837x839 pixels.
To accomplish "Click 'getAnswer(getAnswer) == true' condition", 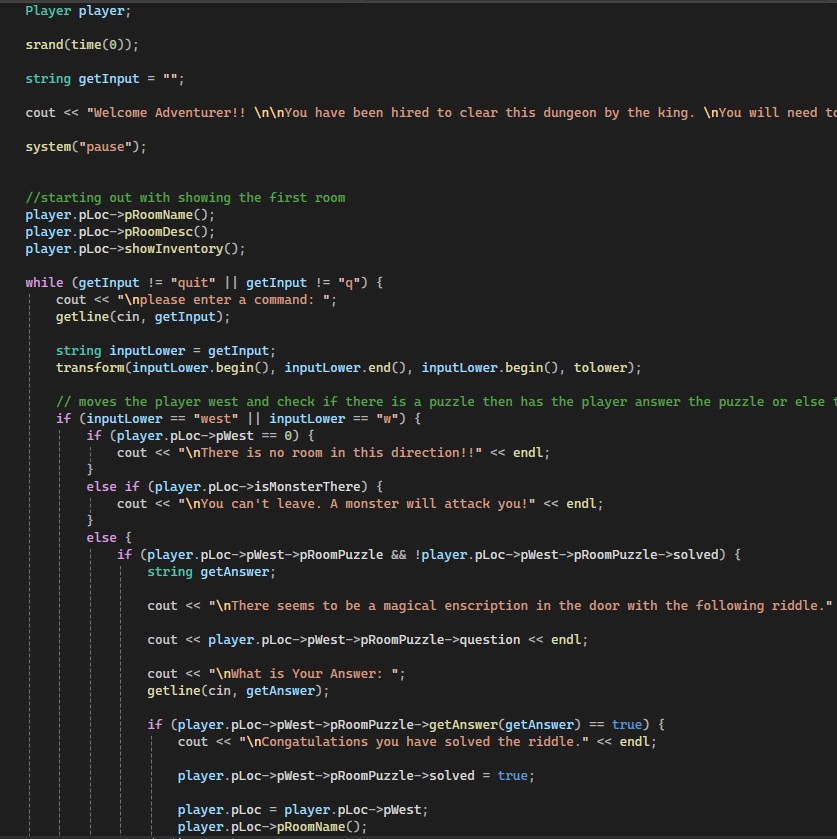I will [x=535, y=725].
